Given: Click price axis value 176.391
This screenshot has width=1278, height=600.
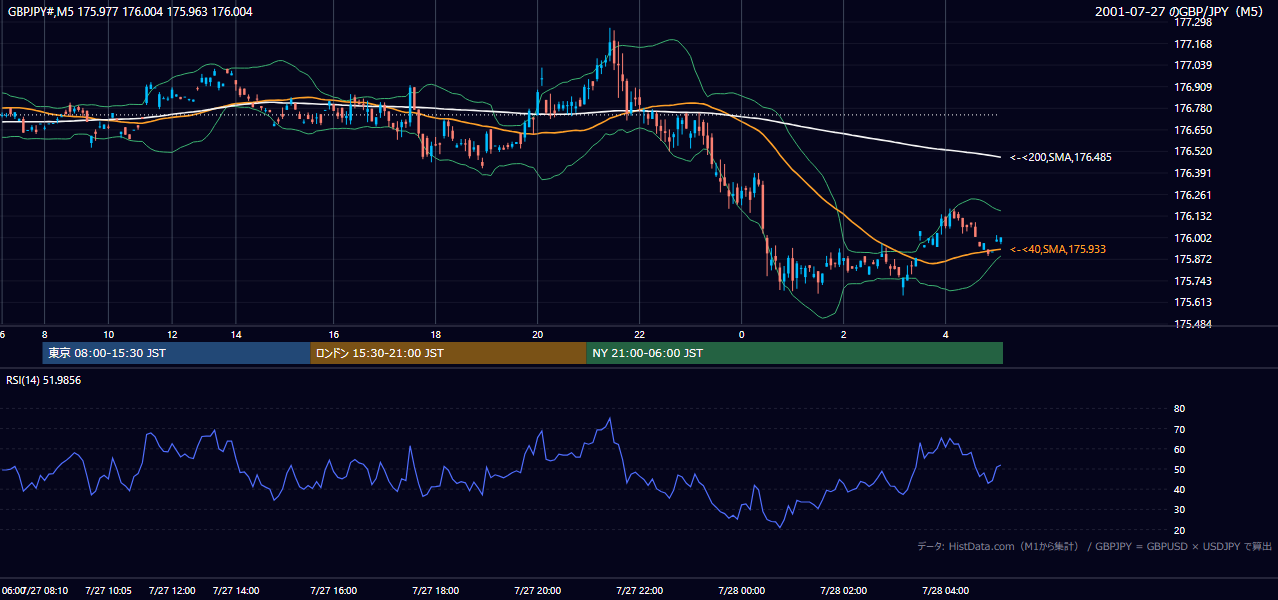Looking at the screenshot, I should click(1193, 173).
